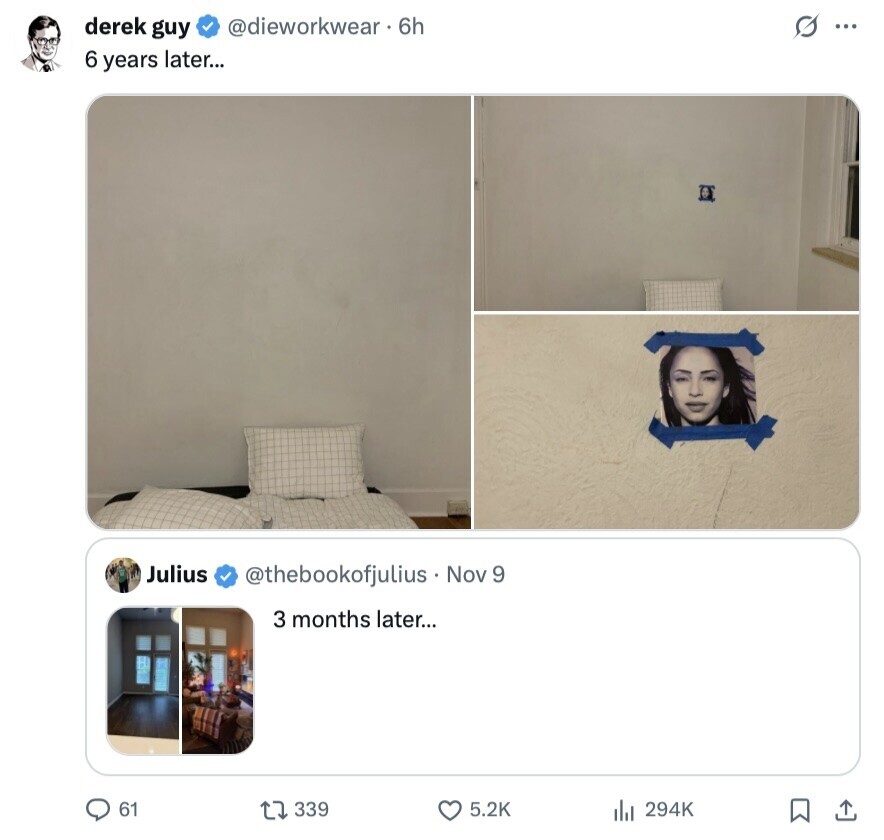Open the taped portrait close-up photo
The width and height of the screenshot is (884, 840).
(666, 422)
